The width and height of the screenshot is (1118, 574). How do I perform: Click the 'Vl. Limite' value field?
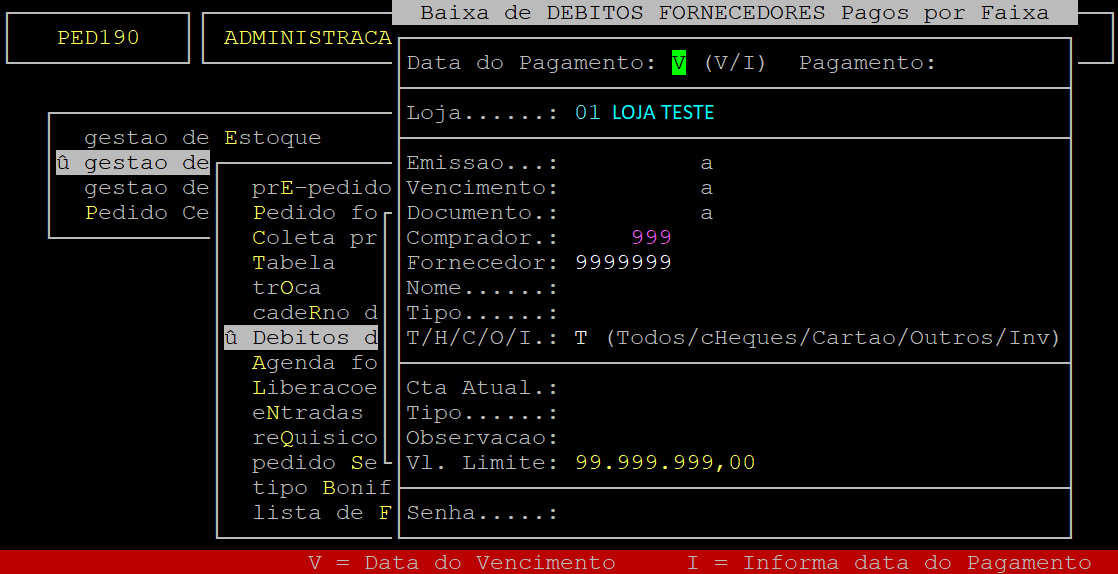665,463
